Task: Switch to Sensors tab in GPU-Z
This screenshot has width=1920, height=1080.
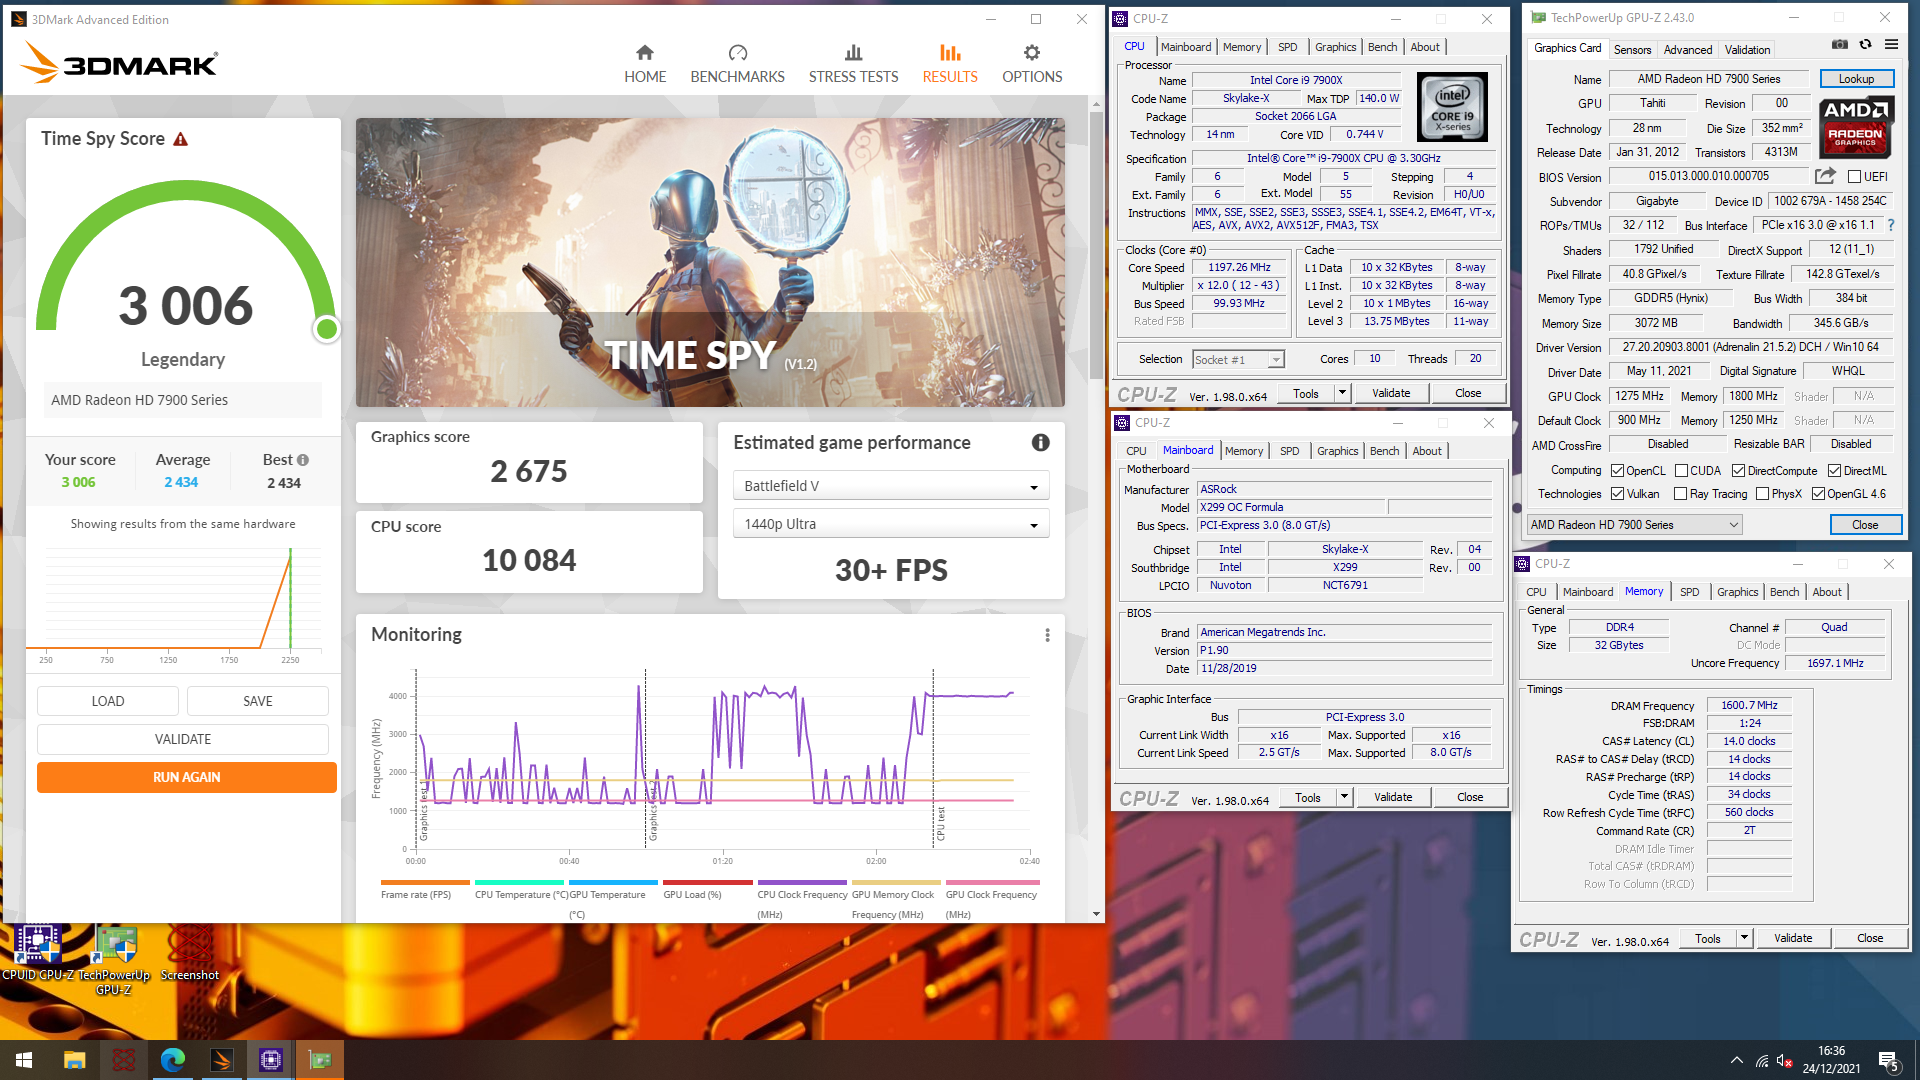Action: [x=1632, y=50]
